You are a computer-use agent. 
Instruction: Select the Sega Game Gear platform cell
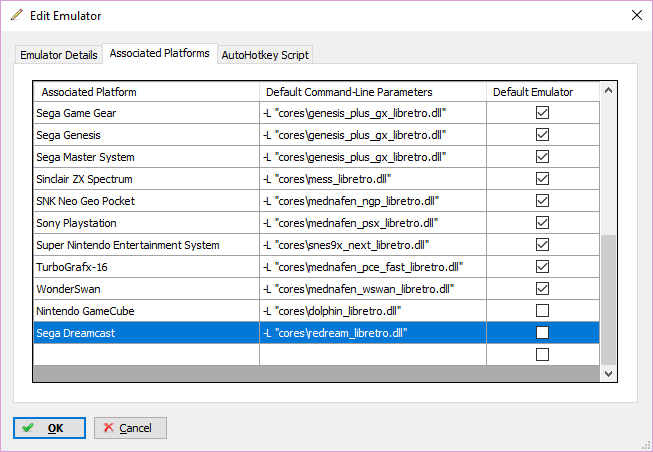pyautogui.click(x=146, y=113)
